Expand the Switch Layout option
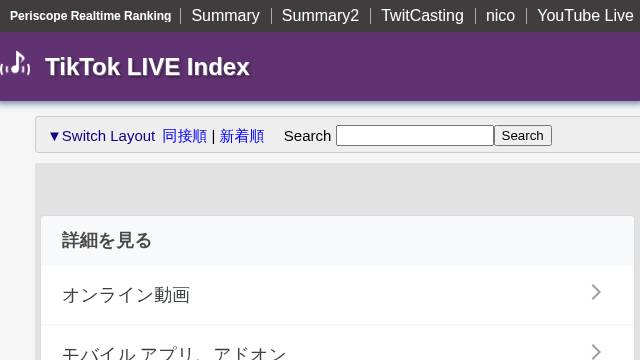 click(x=102, y=136)
